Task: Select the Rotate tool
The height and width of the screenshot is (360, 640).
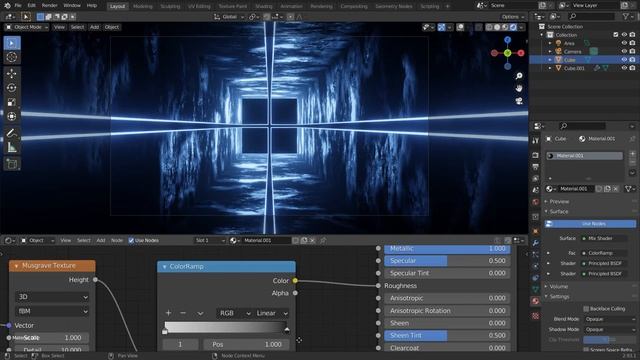Action: point(12,88)
